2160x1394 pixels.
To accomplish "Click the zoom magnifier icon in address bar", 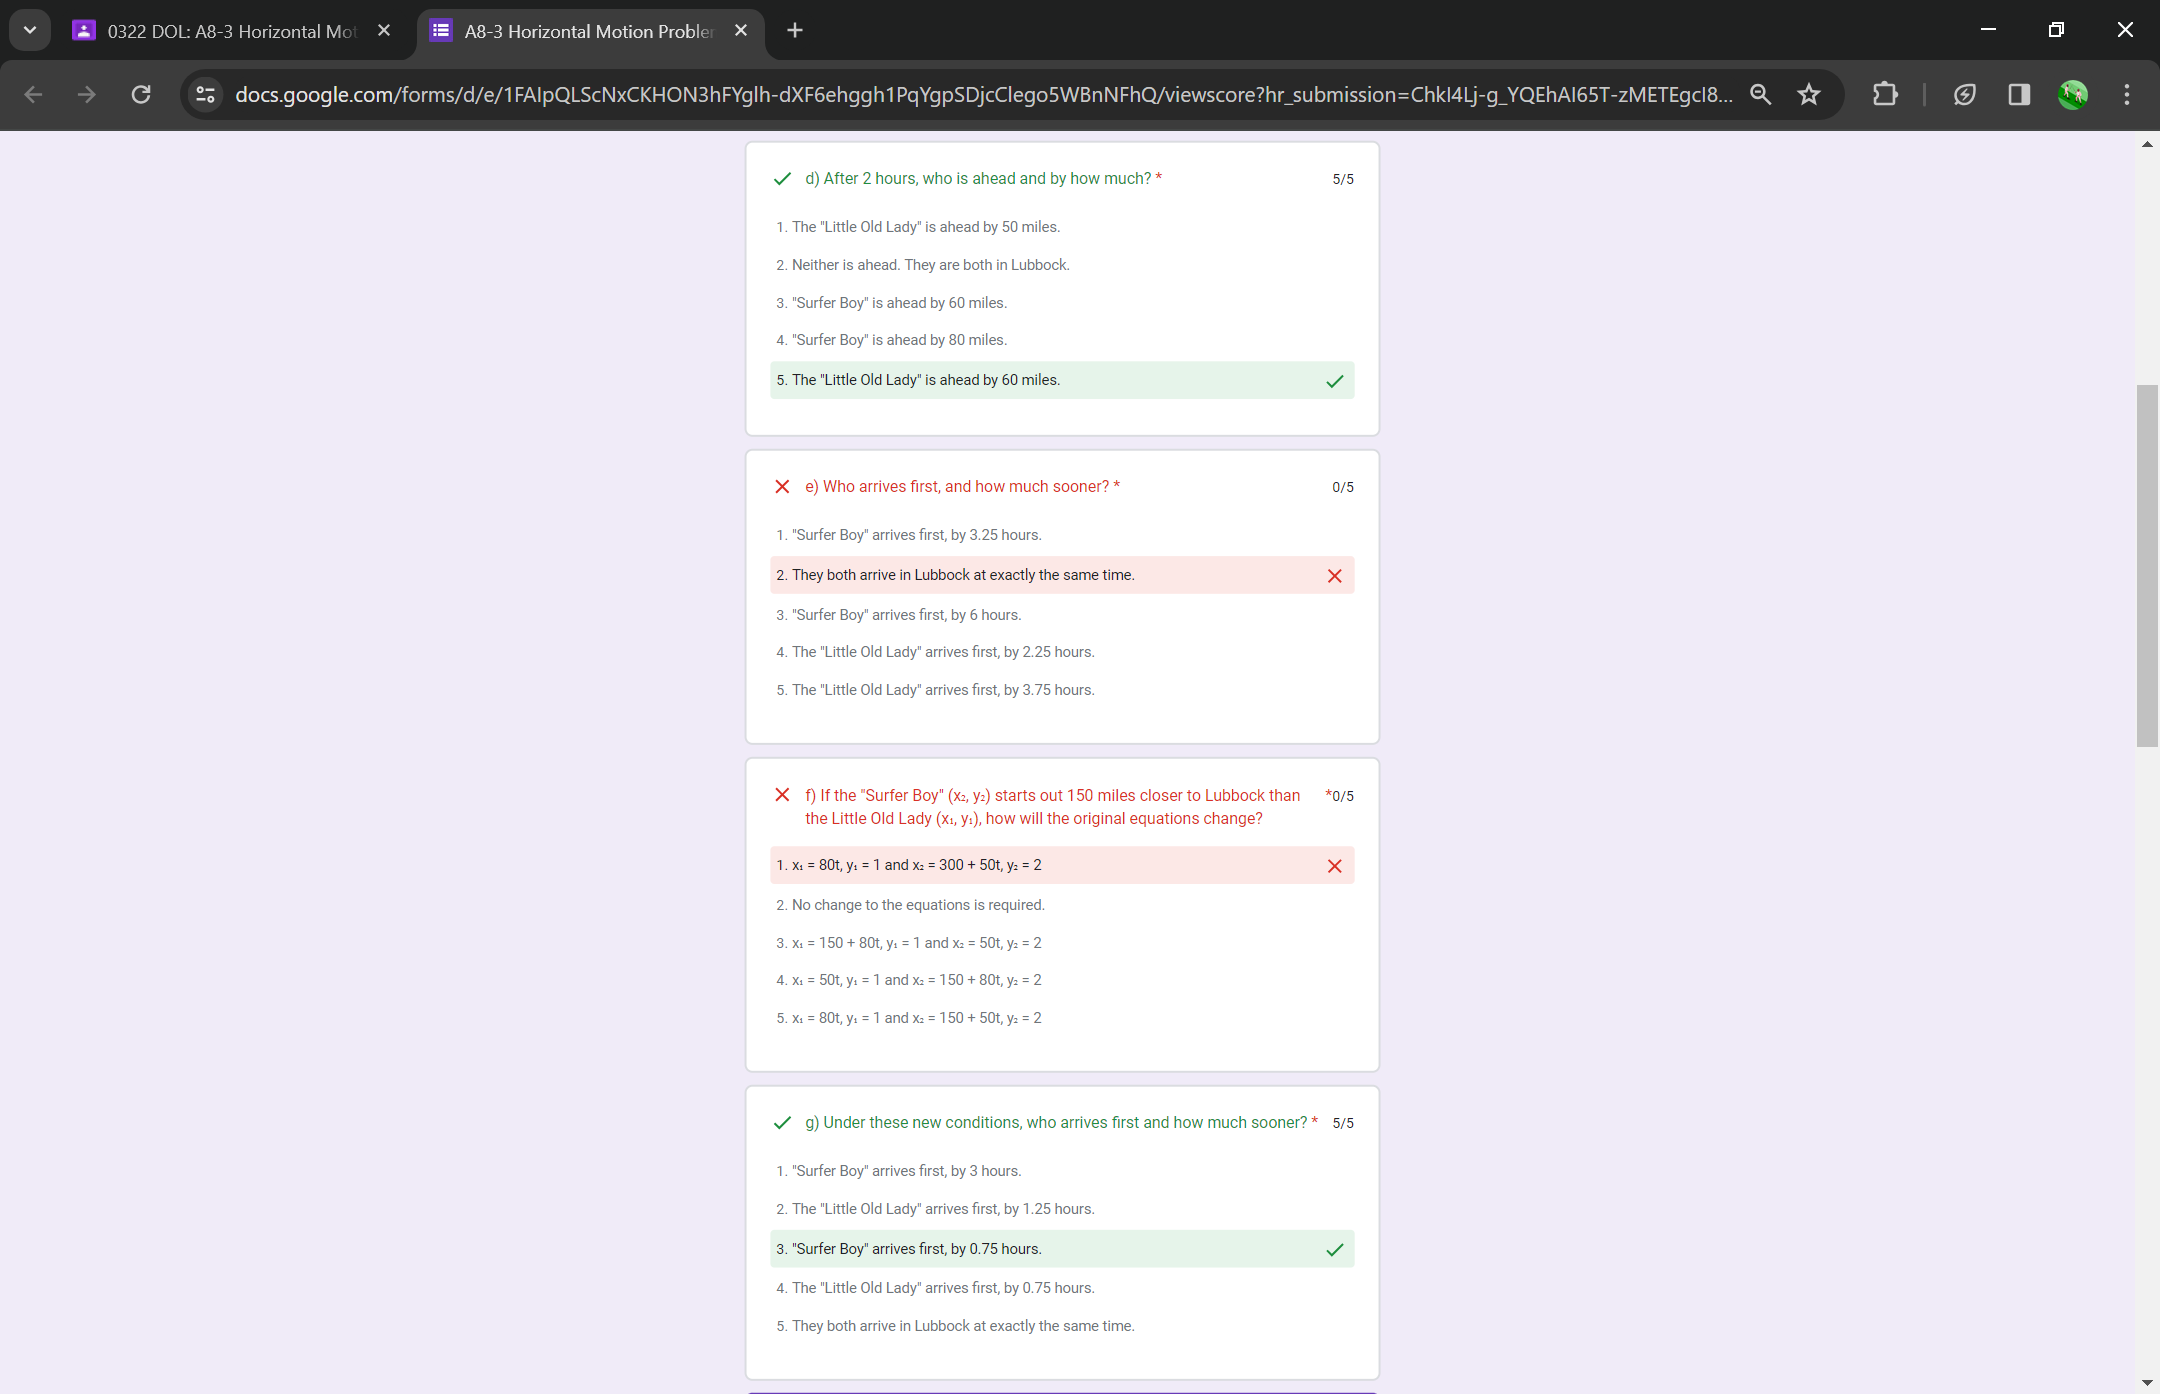I will tap(1760, 94).
